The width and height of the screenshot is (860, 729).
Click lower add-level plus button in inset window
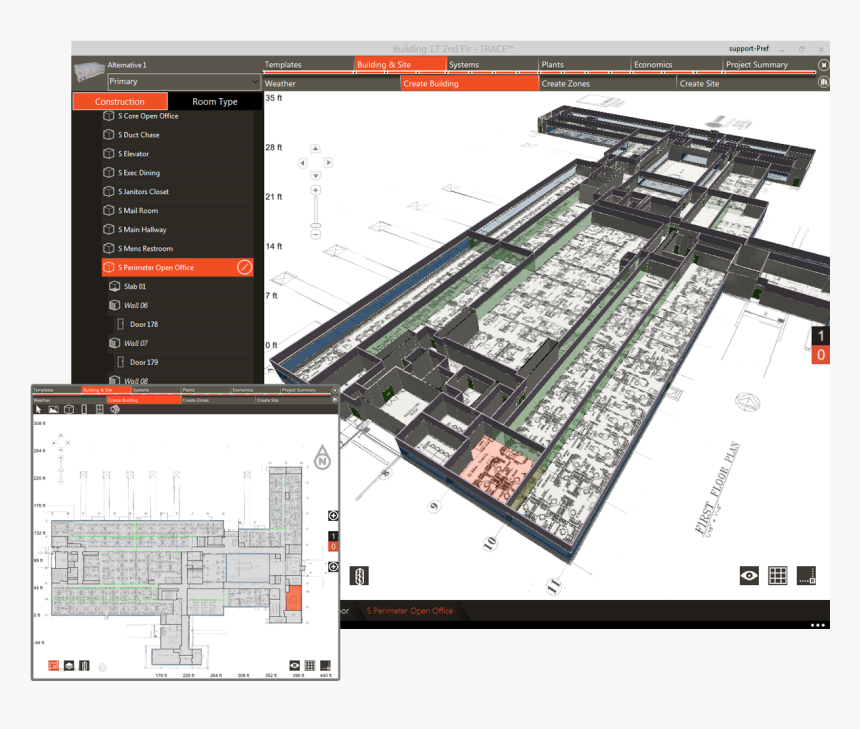tap(333, 567)
